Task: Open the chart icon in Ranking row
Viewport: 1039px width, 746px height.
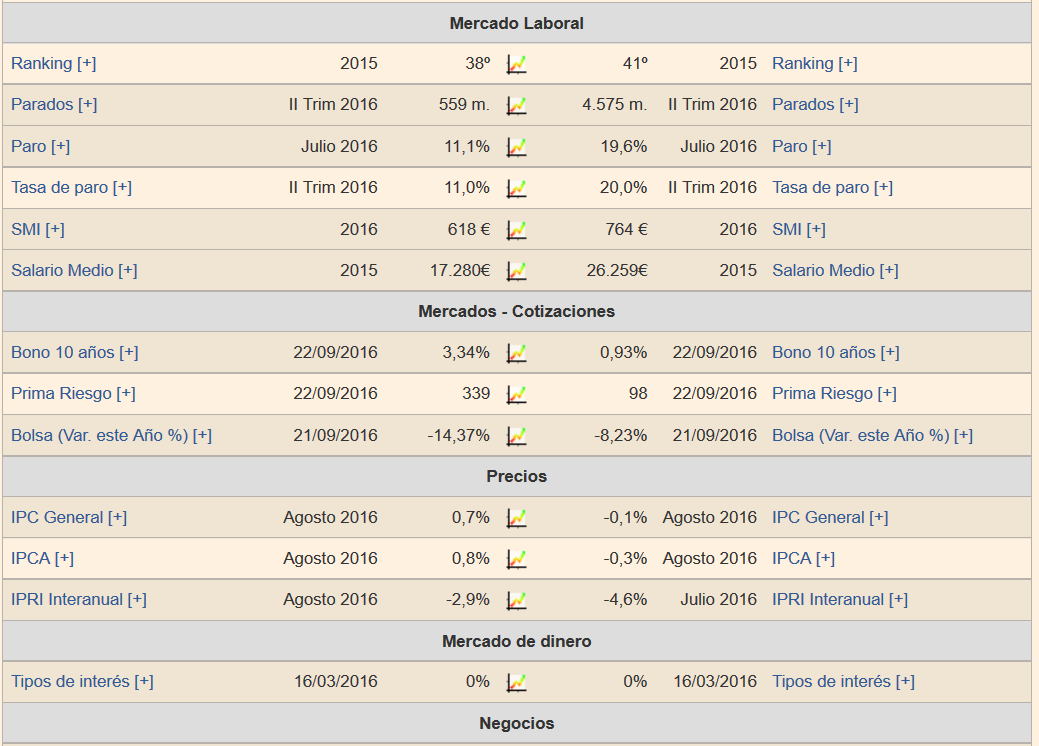Action: [516, 64]
